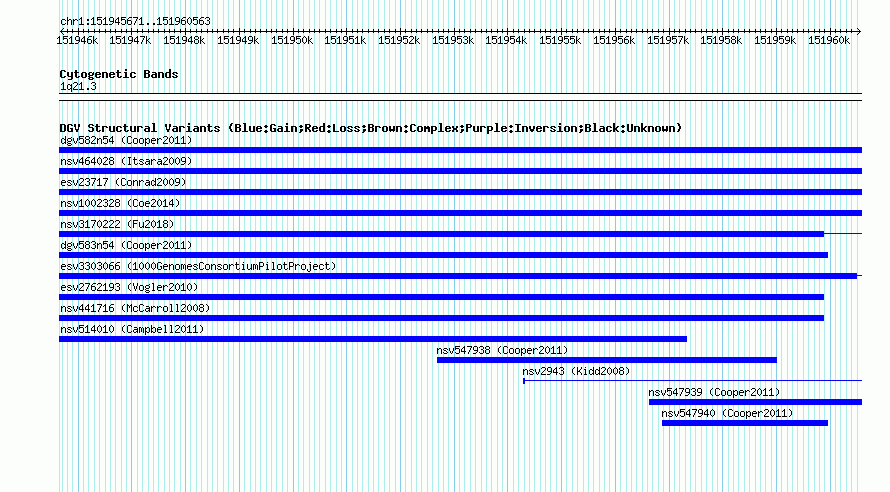
Task: Open the nsv3170222 (Fu2018) variant label
Action: point(117,224)
